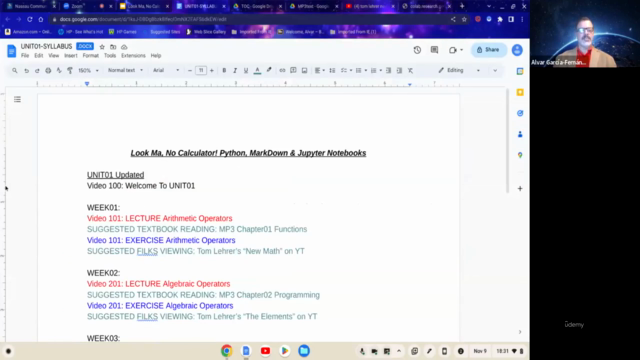This screenshot has height=360, width=640.
Task: Show document outline icon
Action: [17, 99]
